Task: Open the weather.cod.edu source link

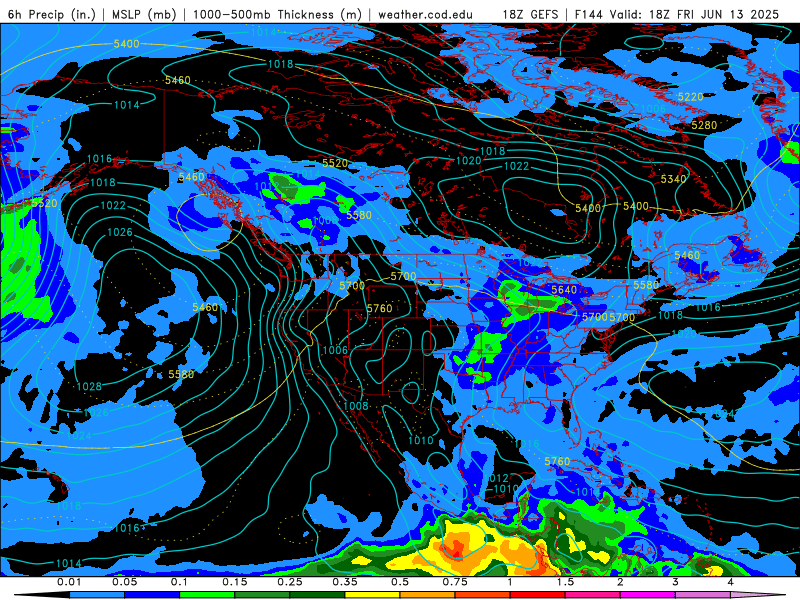Action: point(425,14)
